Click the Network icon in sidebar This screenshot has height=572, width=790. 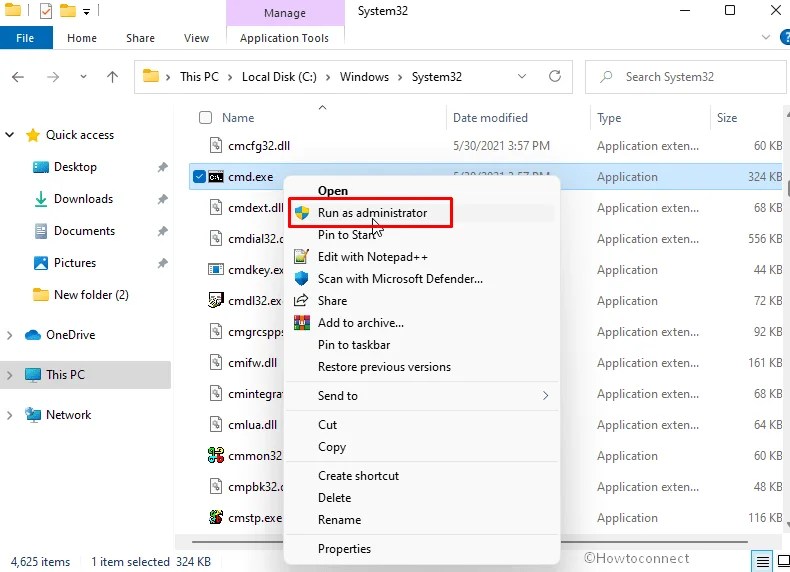(33, 415)
